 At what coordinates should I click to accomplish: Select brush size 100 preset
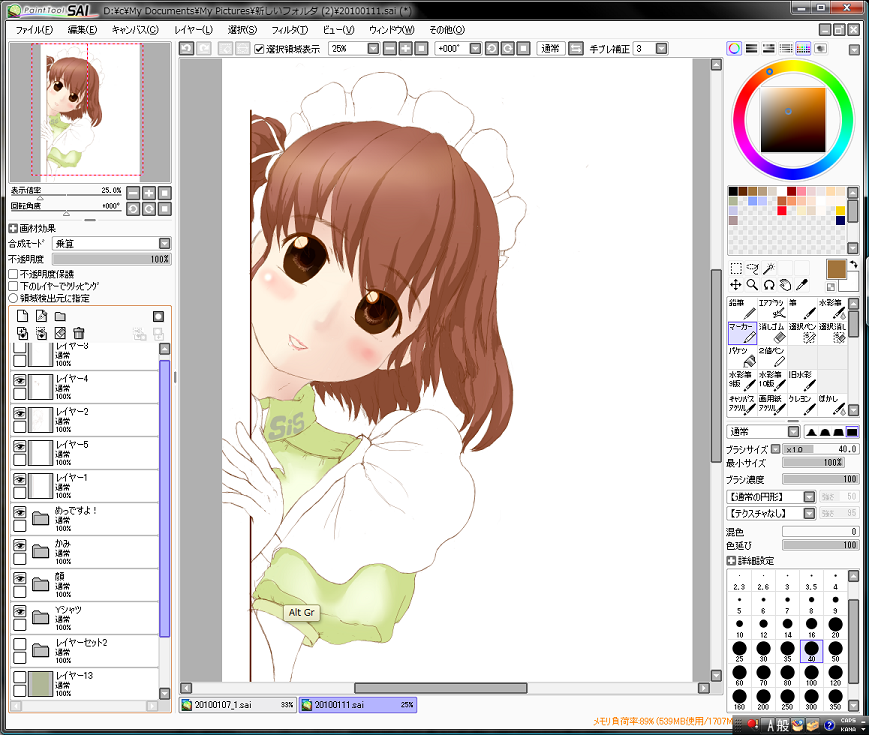[811, 675]
